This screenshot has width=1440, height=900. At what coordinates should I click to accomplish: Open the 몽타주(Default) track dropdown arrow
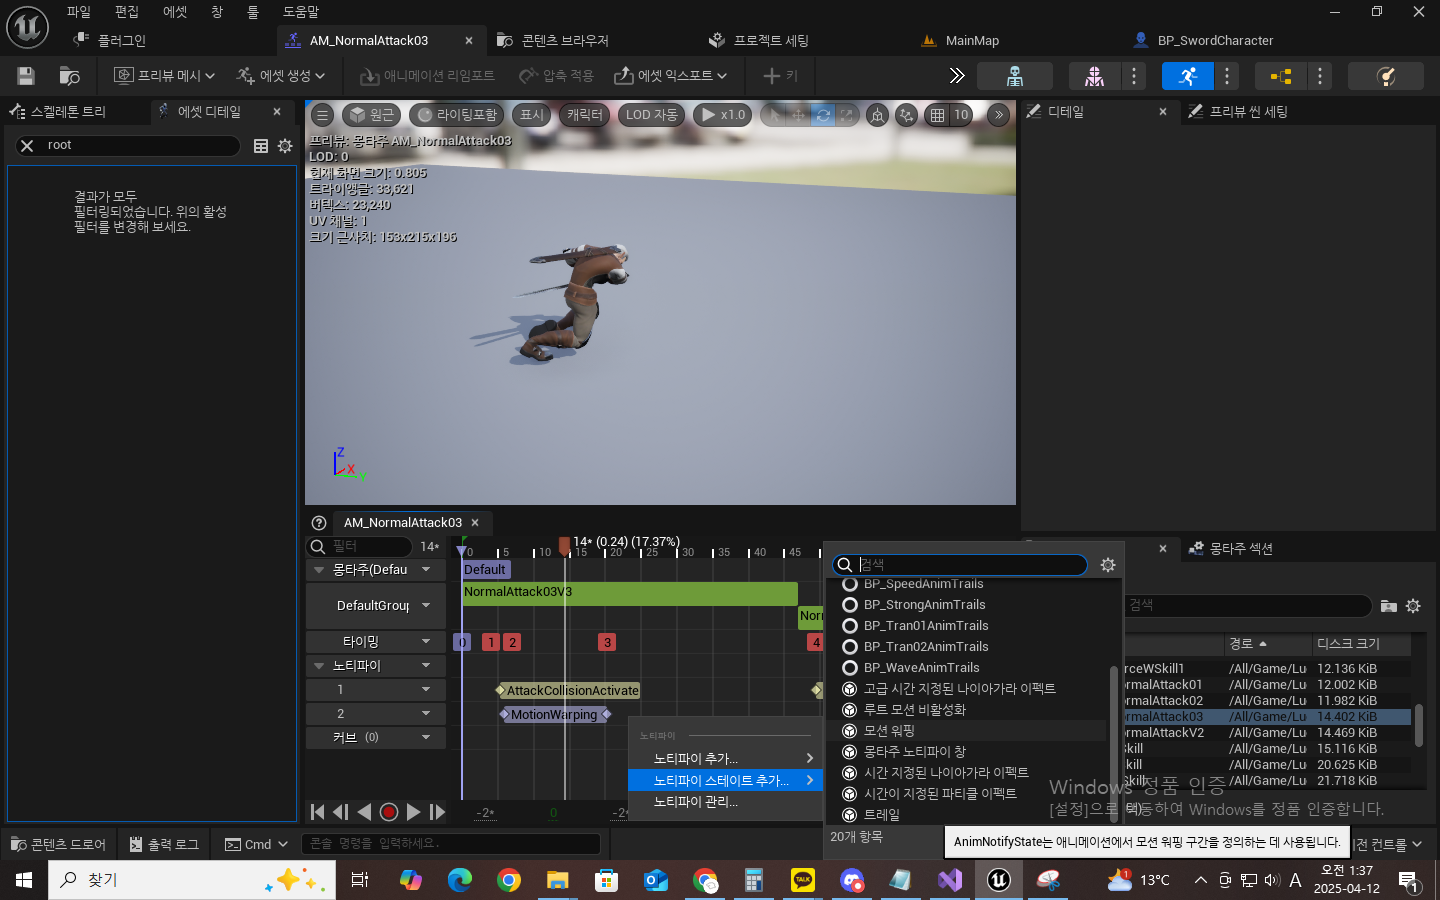[x=426, y=570]
